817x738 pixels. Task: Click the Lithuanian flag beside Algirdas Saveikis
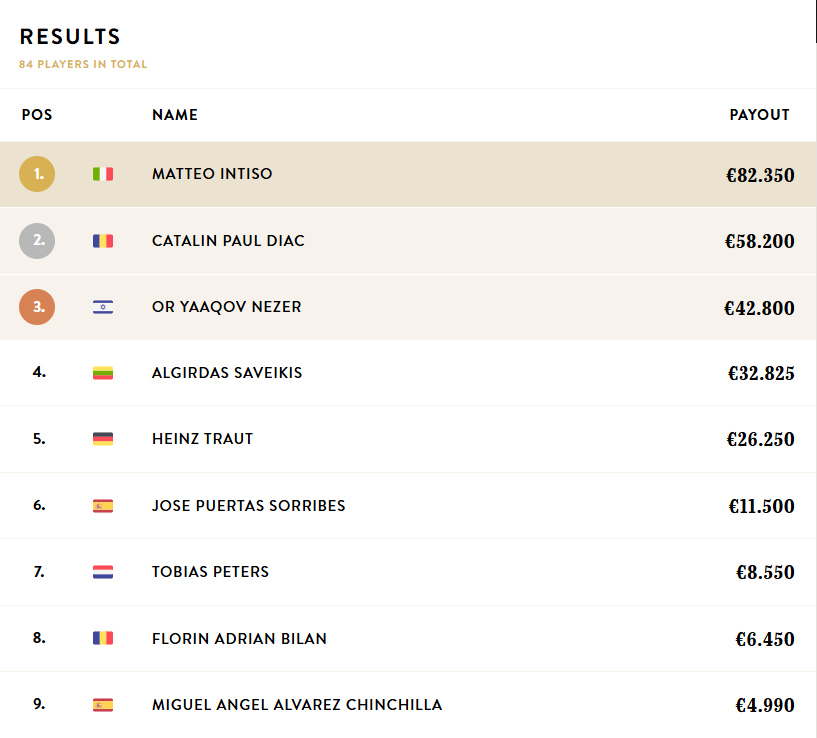coord(102,373)
